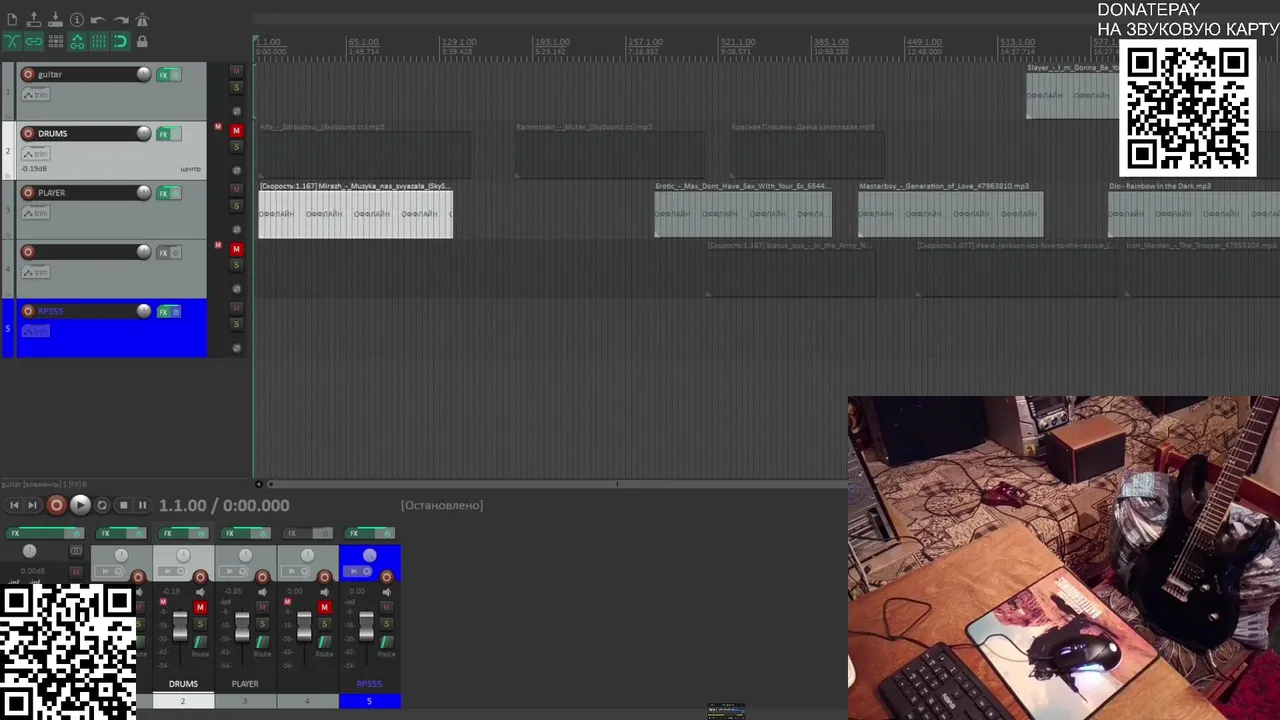This screenshot has height=720, width=1280.
Task: Open DRUMS track trim envelope menu
Action: 36,153
